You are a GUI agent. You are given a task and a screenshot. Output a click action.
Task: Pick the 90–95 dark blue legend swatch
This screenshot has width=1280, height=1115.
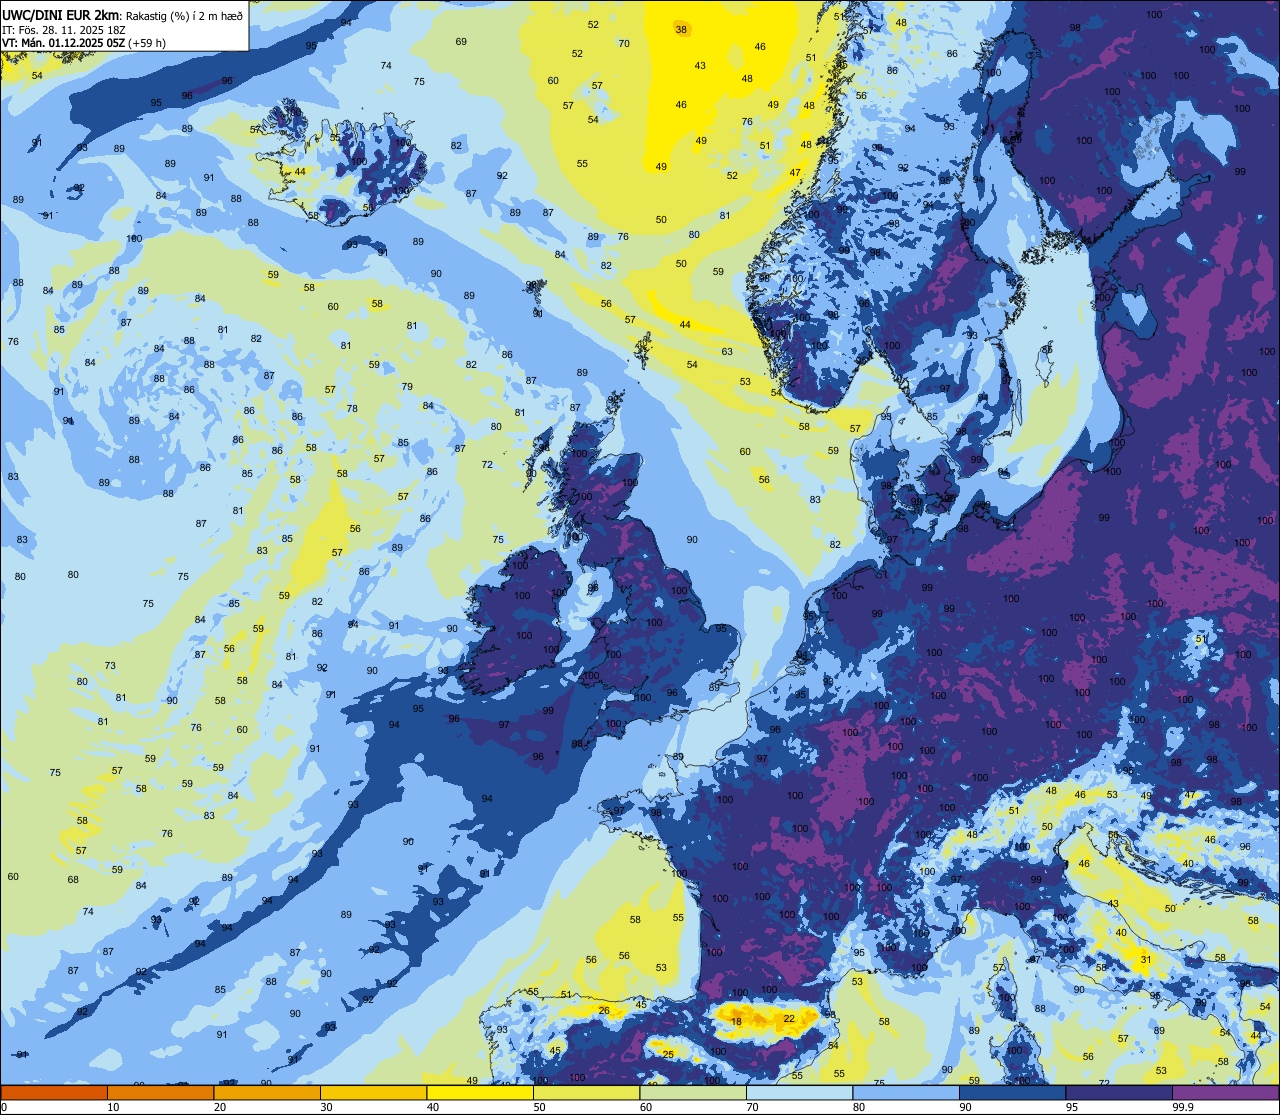pos(1012,1093)
